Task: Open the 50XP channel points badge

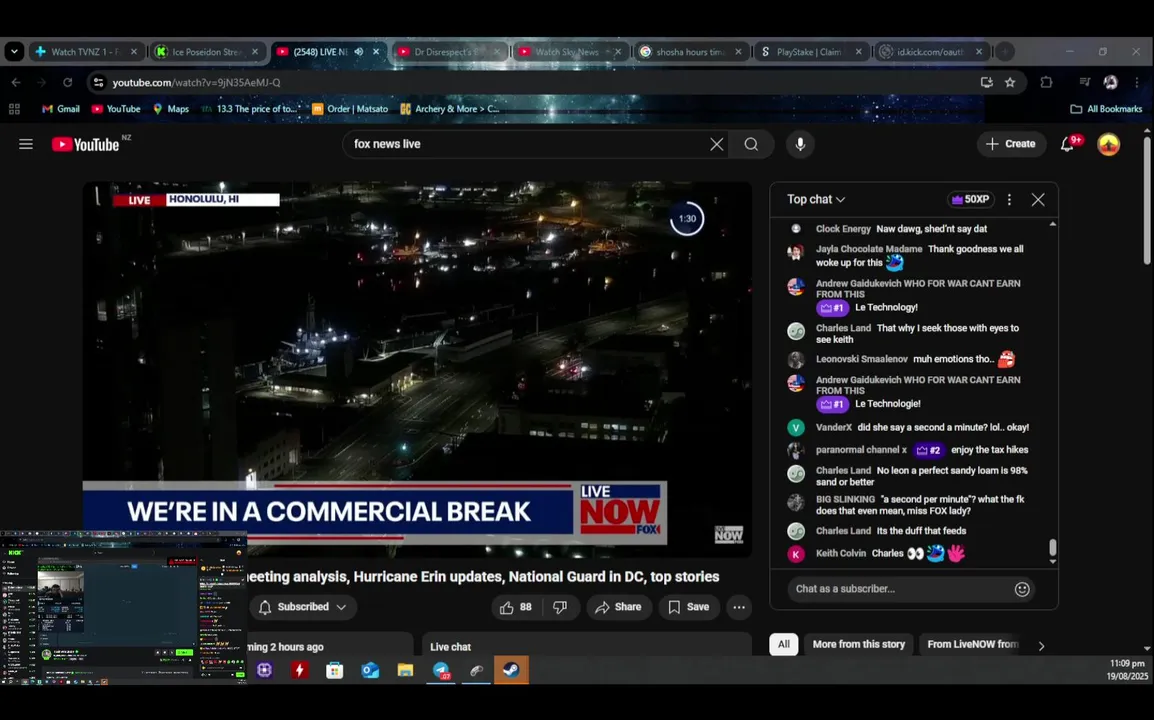Action: click(970, 200)
